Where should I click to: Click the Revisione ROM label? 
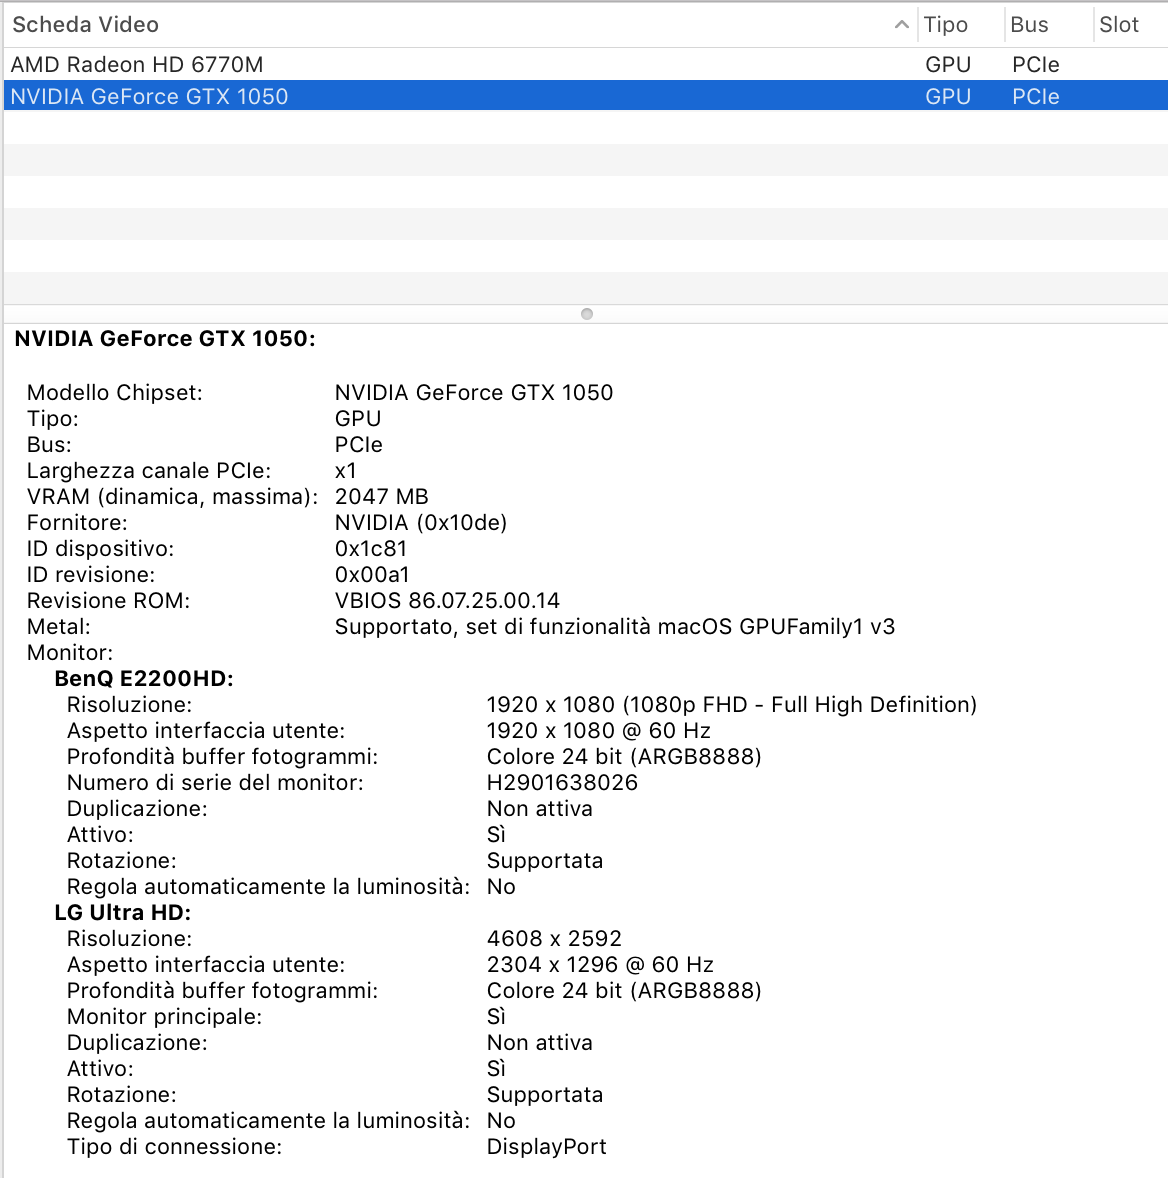pos(108,601)
